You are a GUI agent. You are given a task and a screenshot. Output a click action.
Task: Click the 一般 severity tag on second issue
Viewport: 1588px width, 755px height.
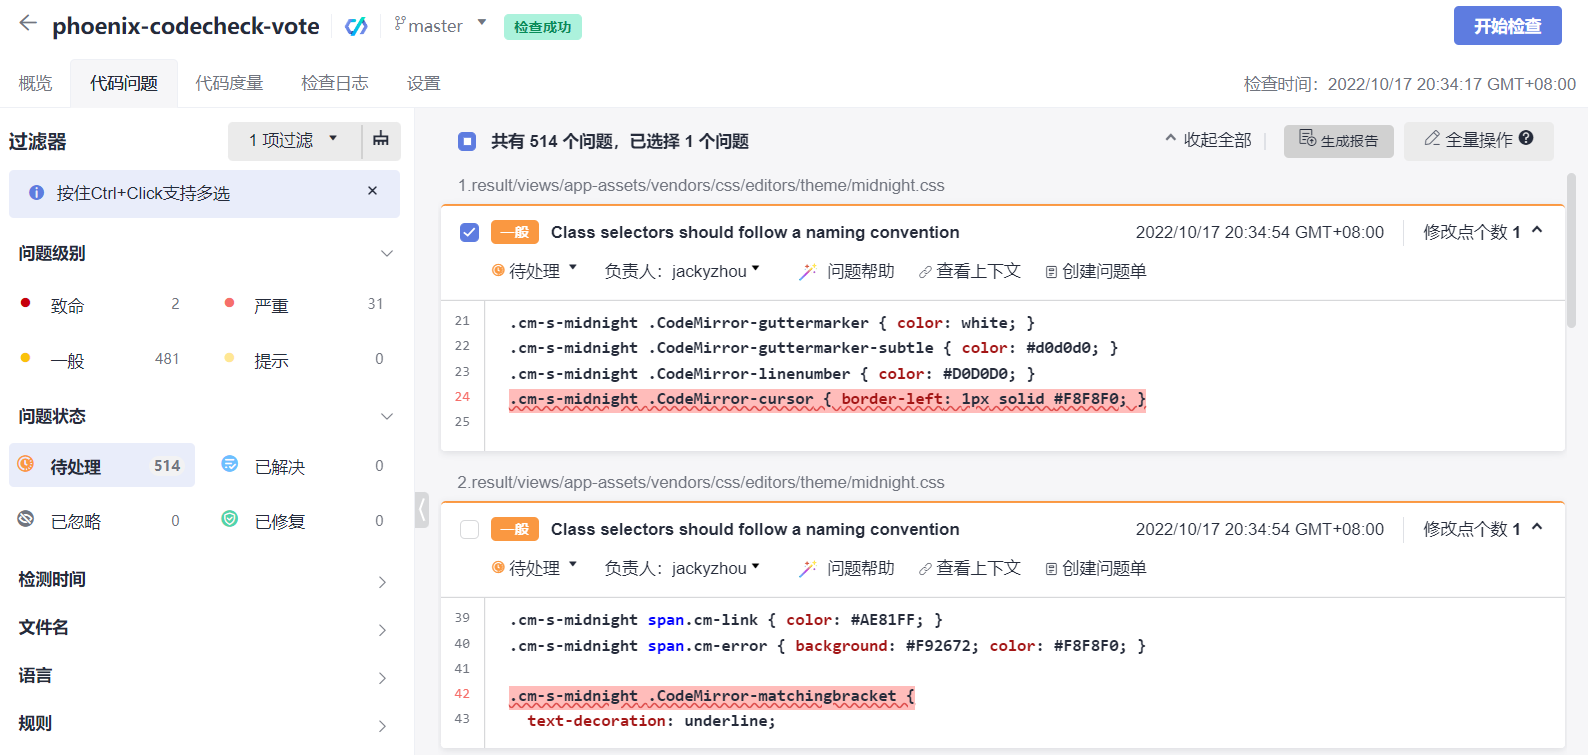pyautogui.click(x=515, y=529)
